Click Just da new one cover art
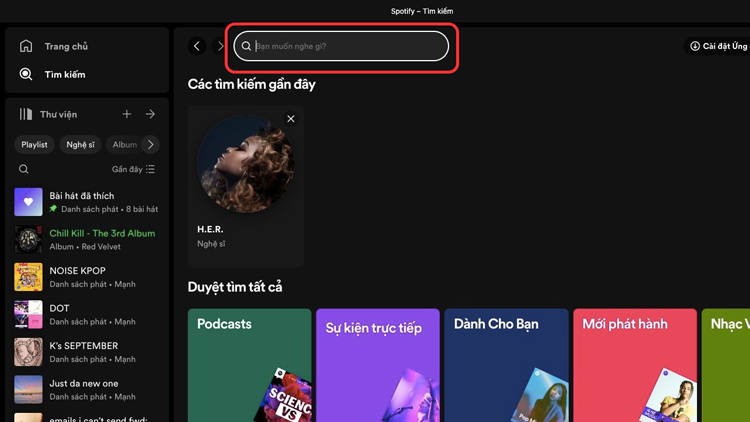The height and width of the screenshot is (422, 750). click(28, 389)
